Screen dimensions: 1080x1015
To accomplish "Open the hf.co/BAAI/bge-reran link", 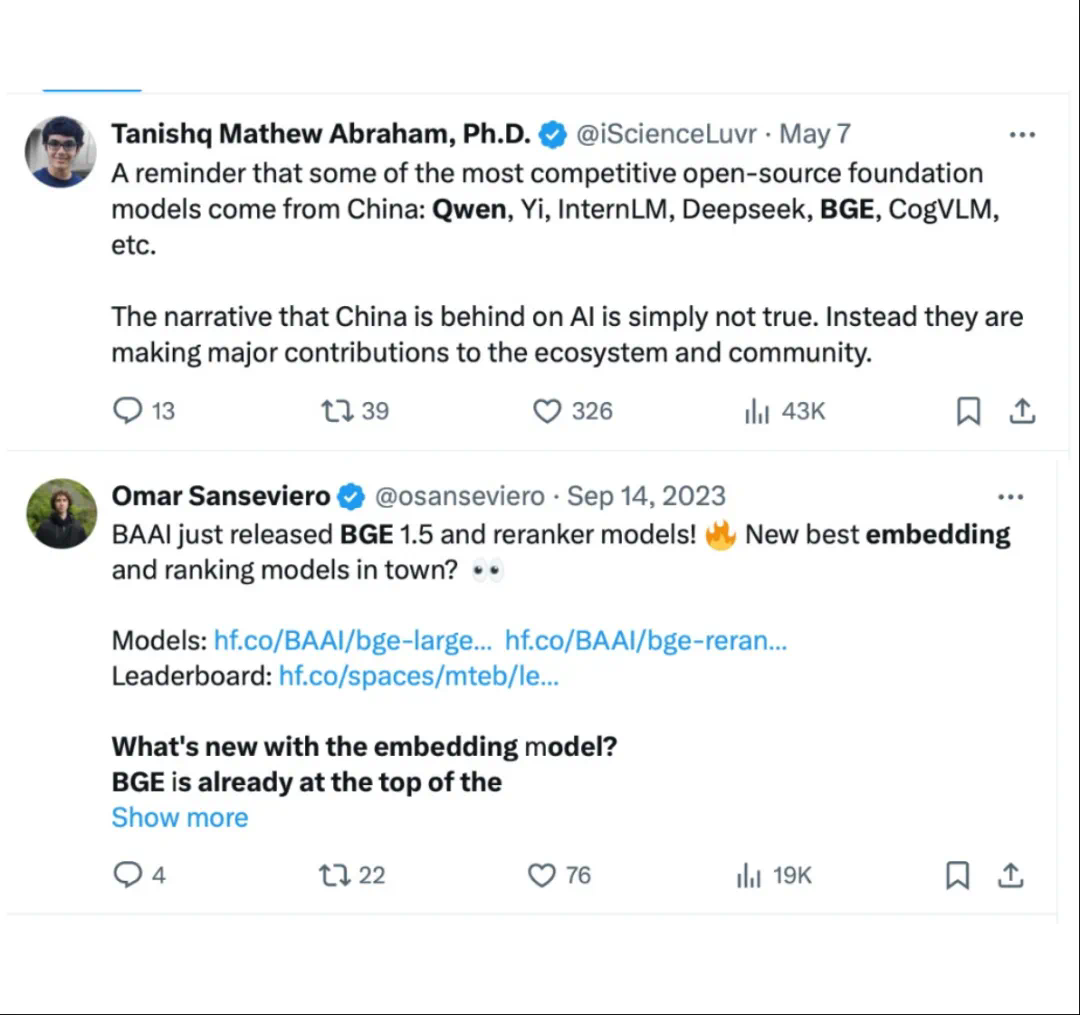I will click(x=645, y=641).
